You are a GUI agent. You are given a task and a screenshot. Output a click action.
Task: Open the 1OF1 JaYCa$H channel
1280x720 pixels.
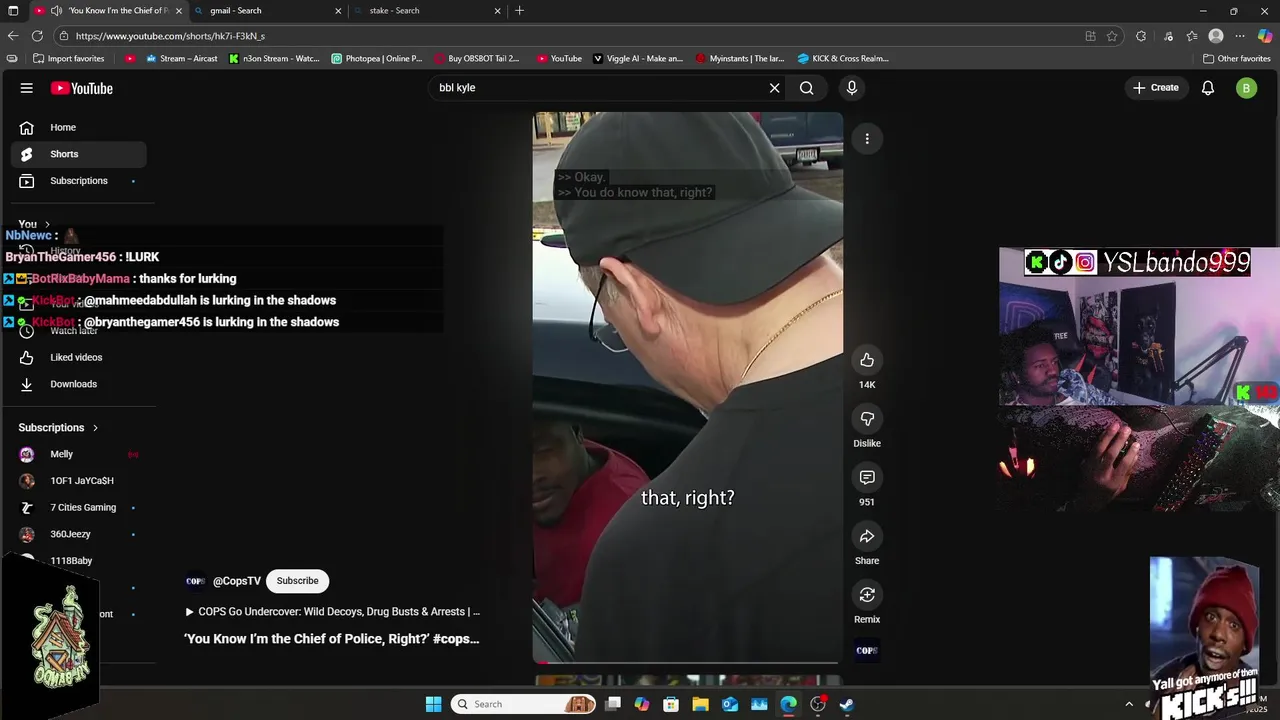(78, 481)
